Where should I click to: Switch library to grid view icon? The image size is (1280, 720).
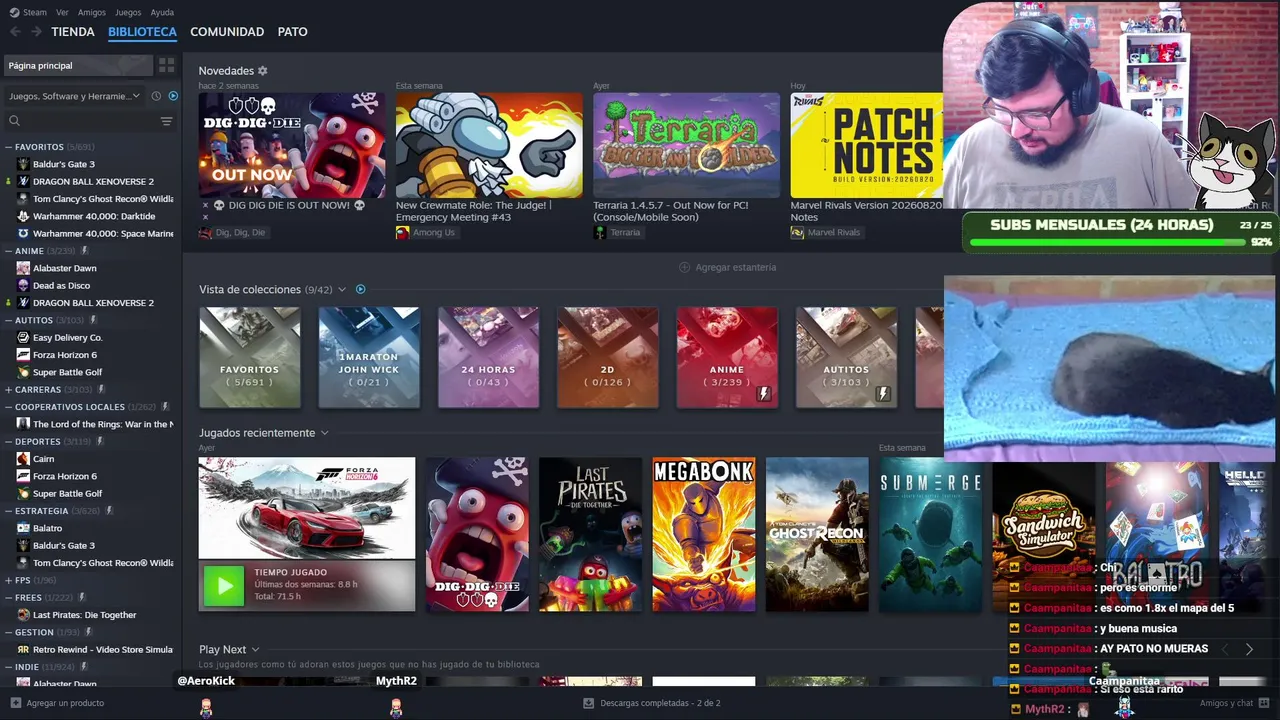166,65
